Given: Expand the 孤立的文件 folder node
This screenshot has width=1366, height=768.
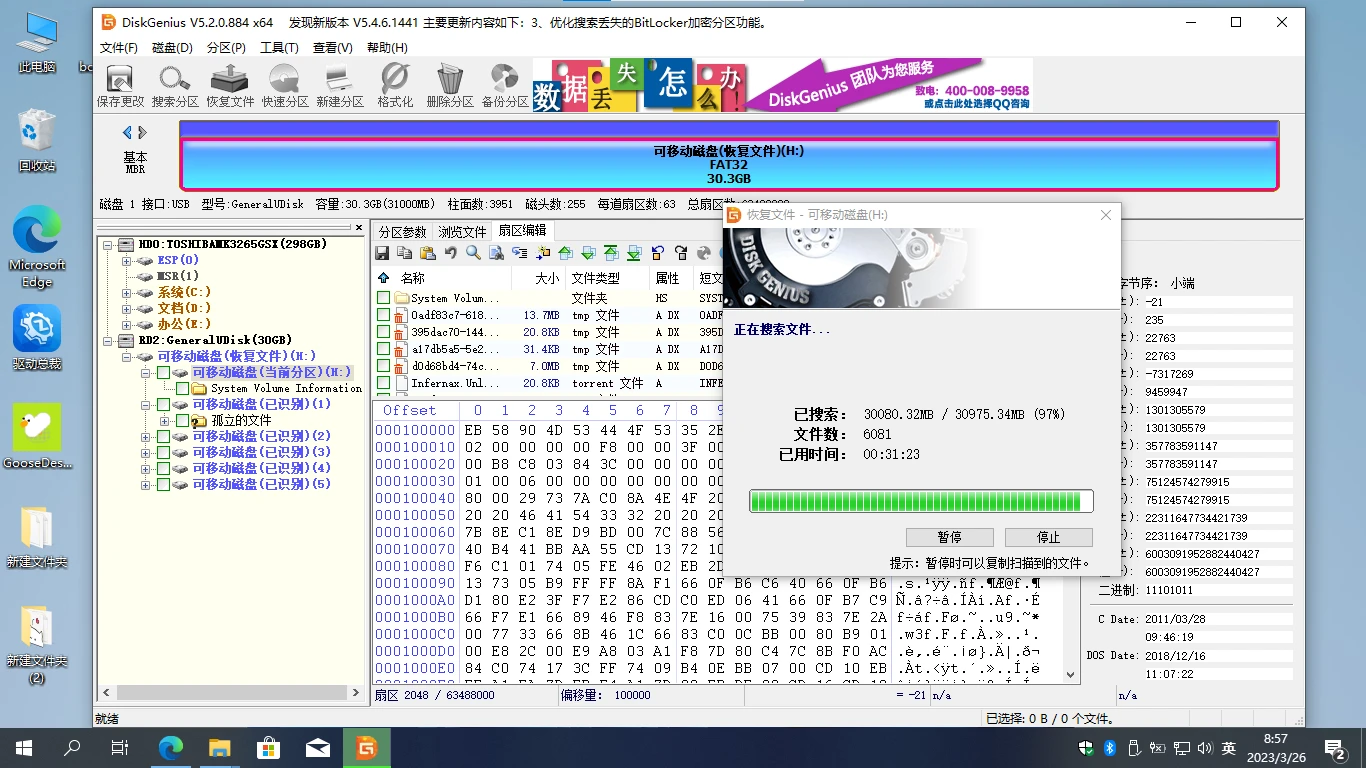Looking at the screenshot, I should point(165,421).
